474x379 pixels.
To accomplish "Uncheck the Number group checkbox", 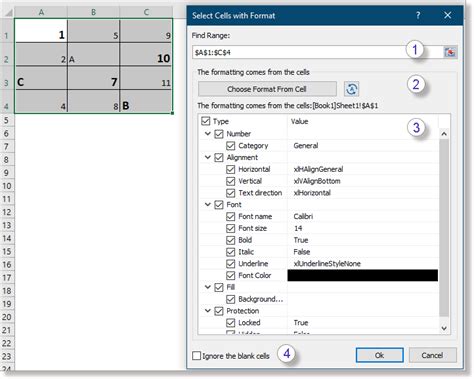I will (x=219, y=134).
